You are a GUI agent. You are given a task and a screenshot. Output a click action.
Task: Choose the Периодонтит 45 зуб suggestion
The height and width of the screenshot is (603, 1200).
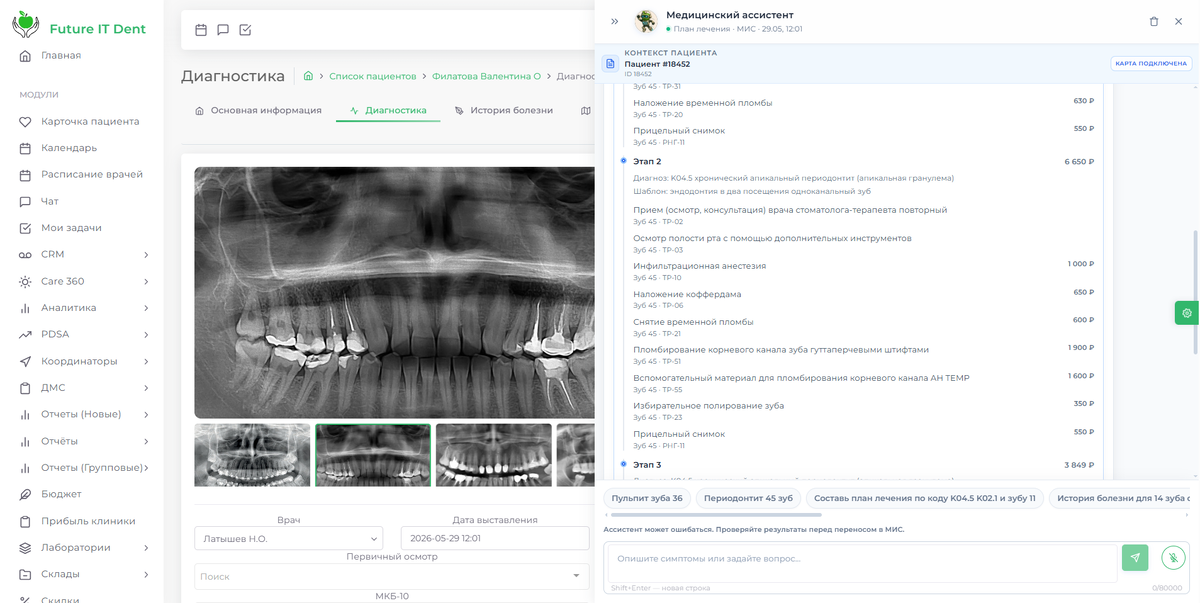click(748, 498)
